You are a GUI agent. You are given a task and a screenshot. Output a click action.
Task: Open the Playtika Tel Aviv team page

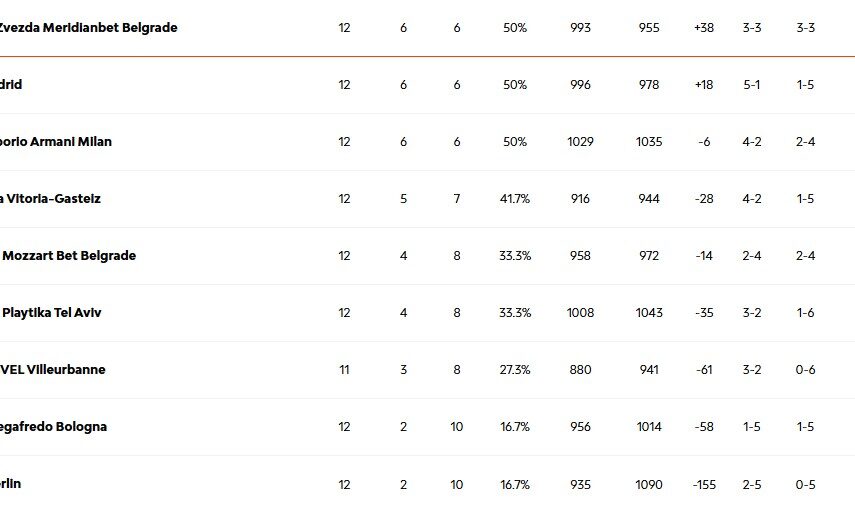tap(52, 313)
